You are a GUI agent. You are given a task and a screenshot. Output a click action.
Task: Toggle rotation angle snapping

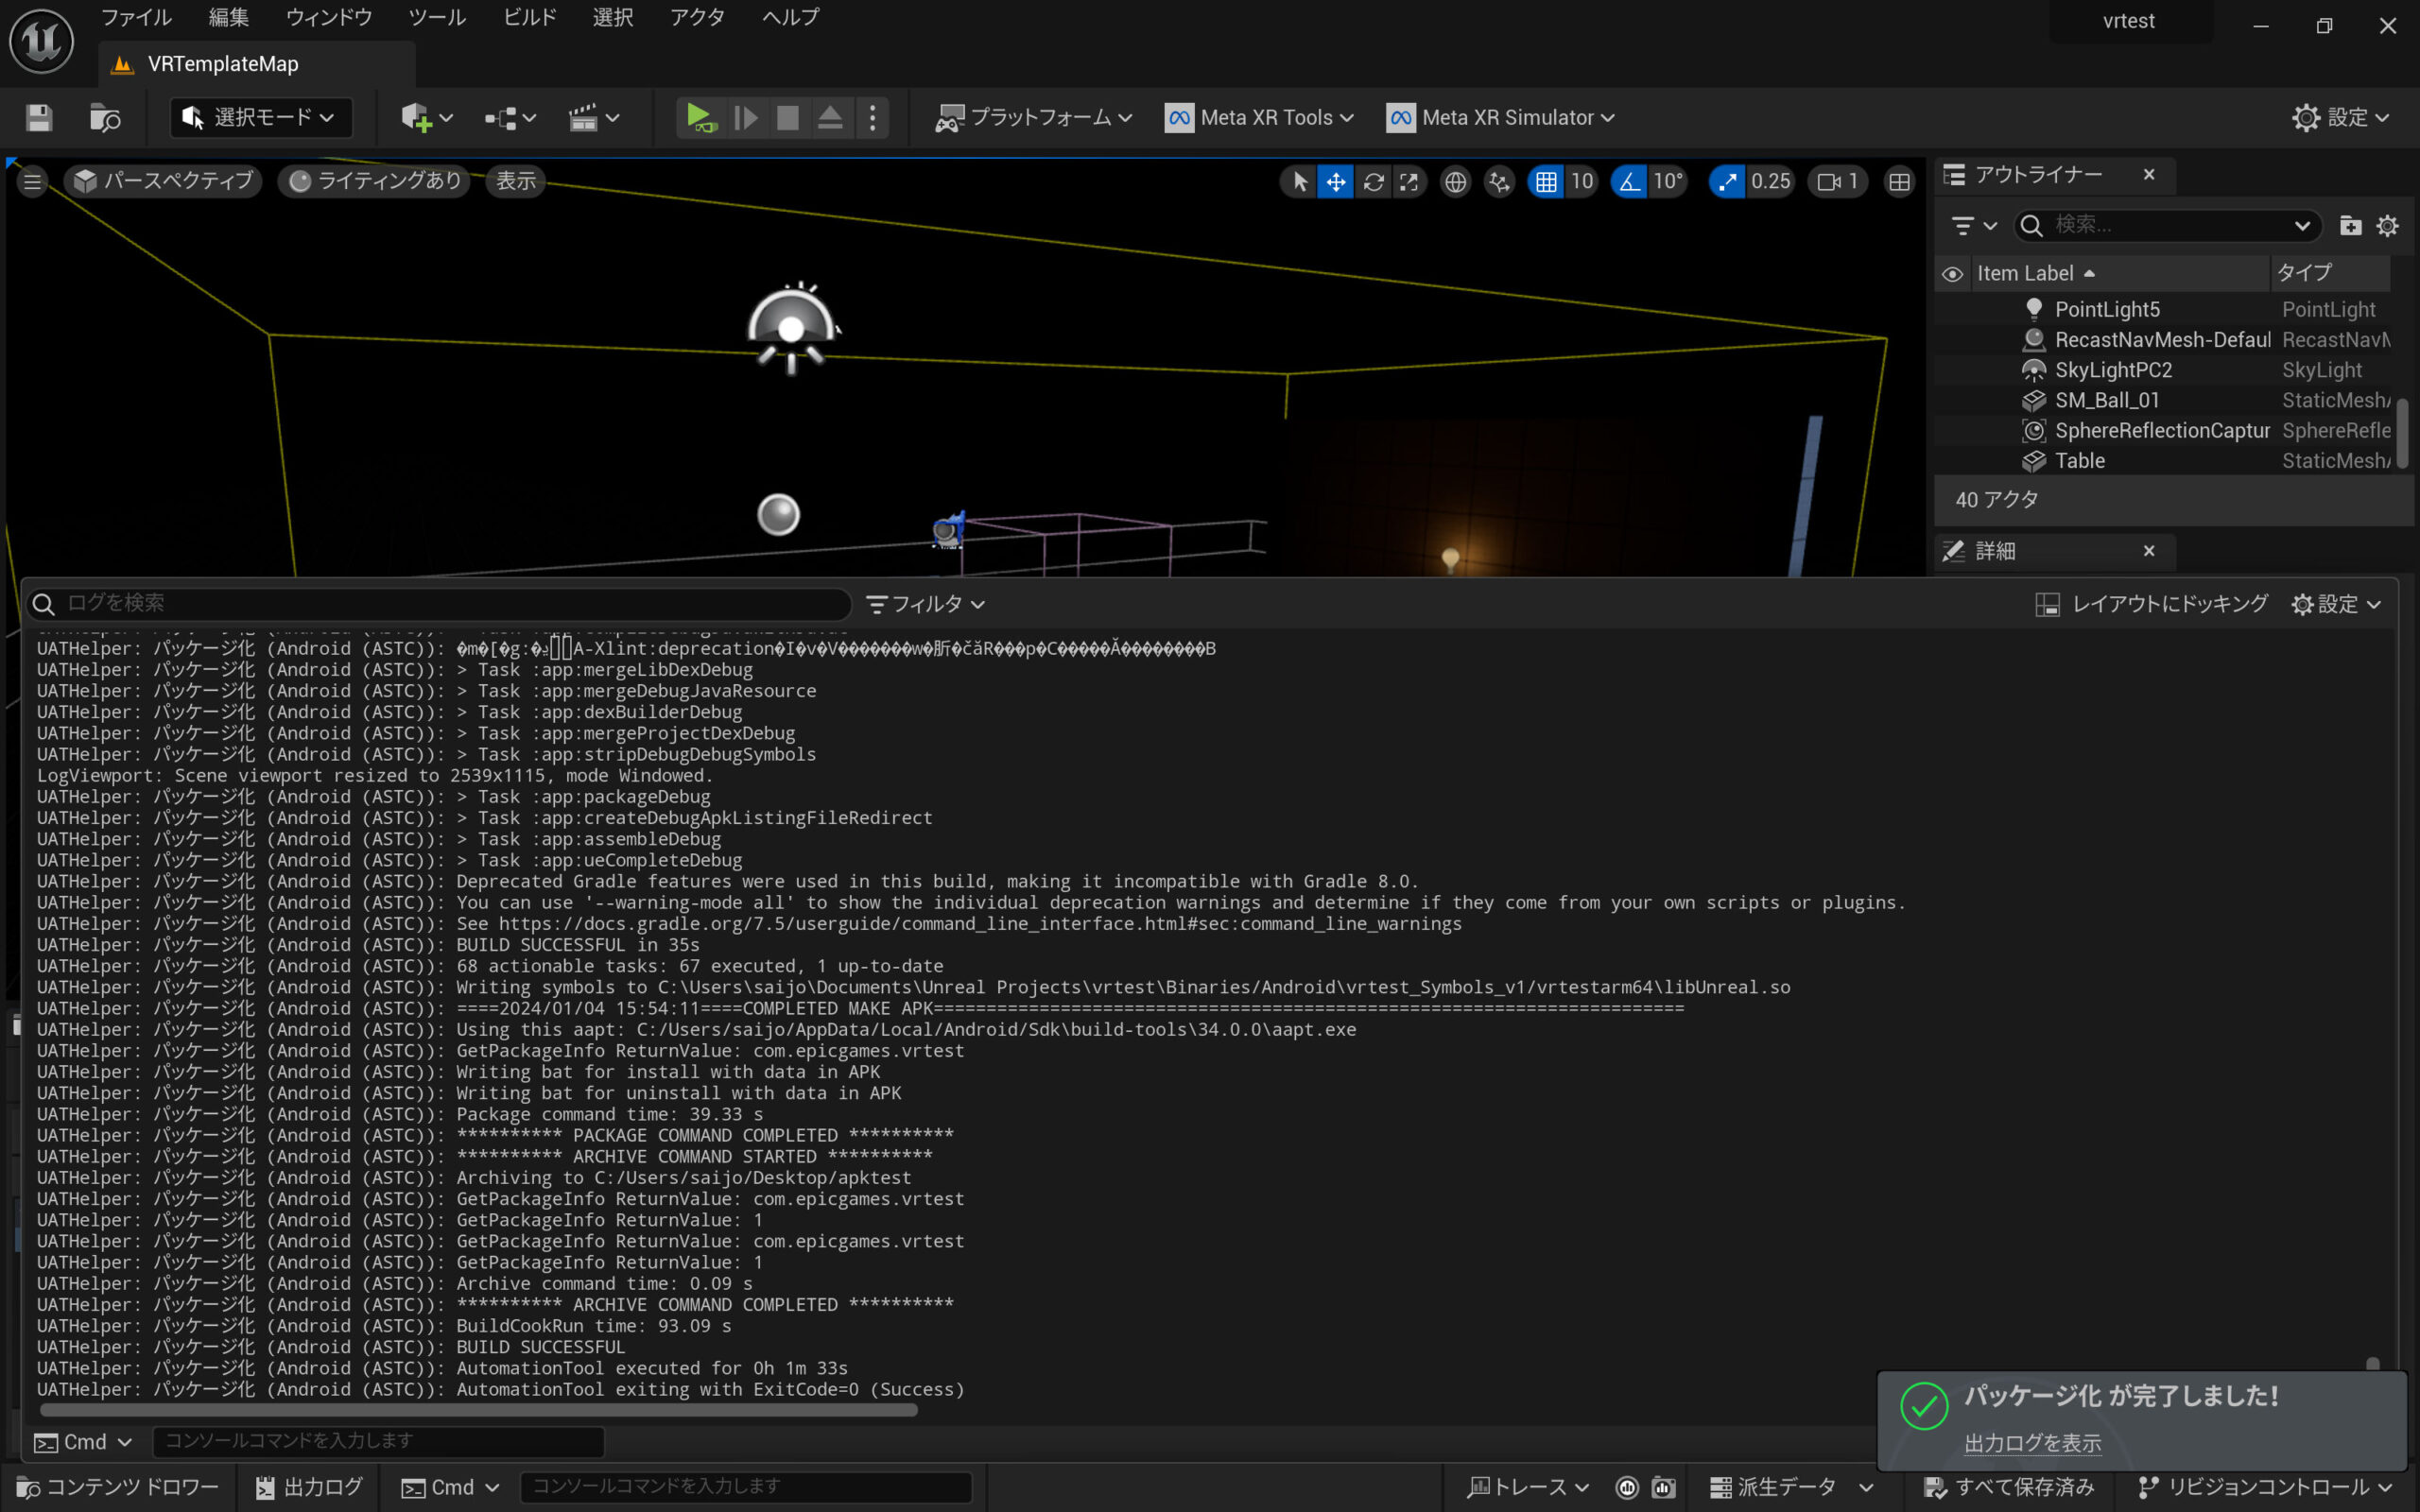tap(1630, 181)
